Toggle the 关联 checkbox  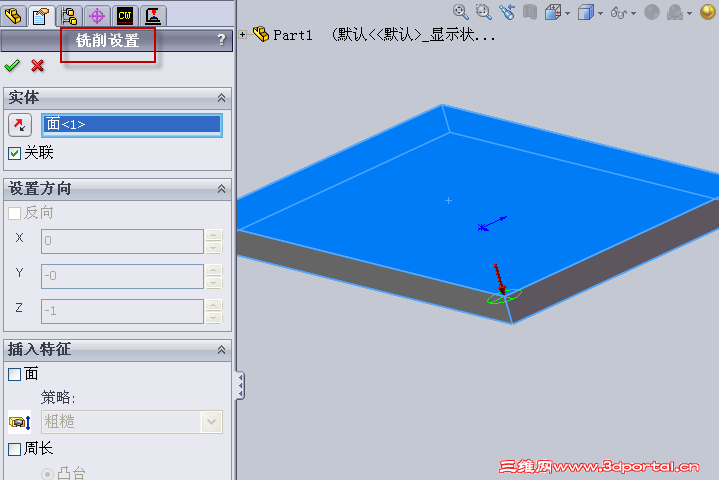coord(15,153)
